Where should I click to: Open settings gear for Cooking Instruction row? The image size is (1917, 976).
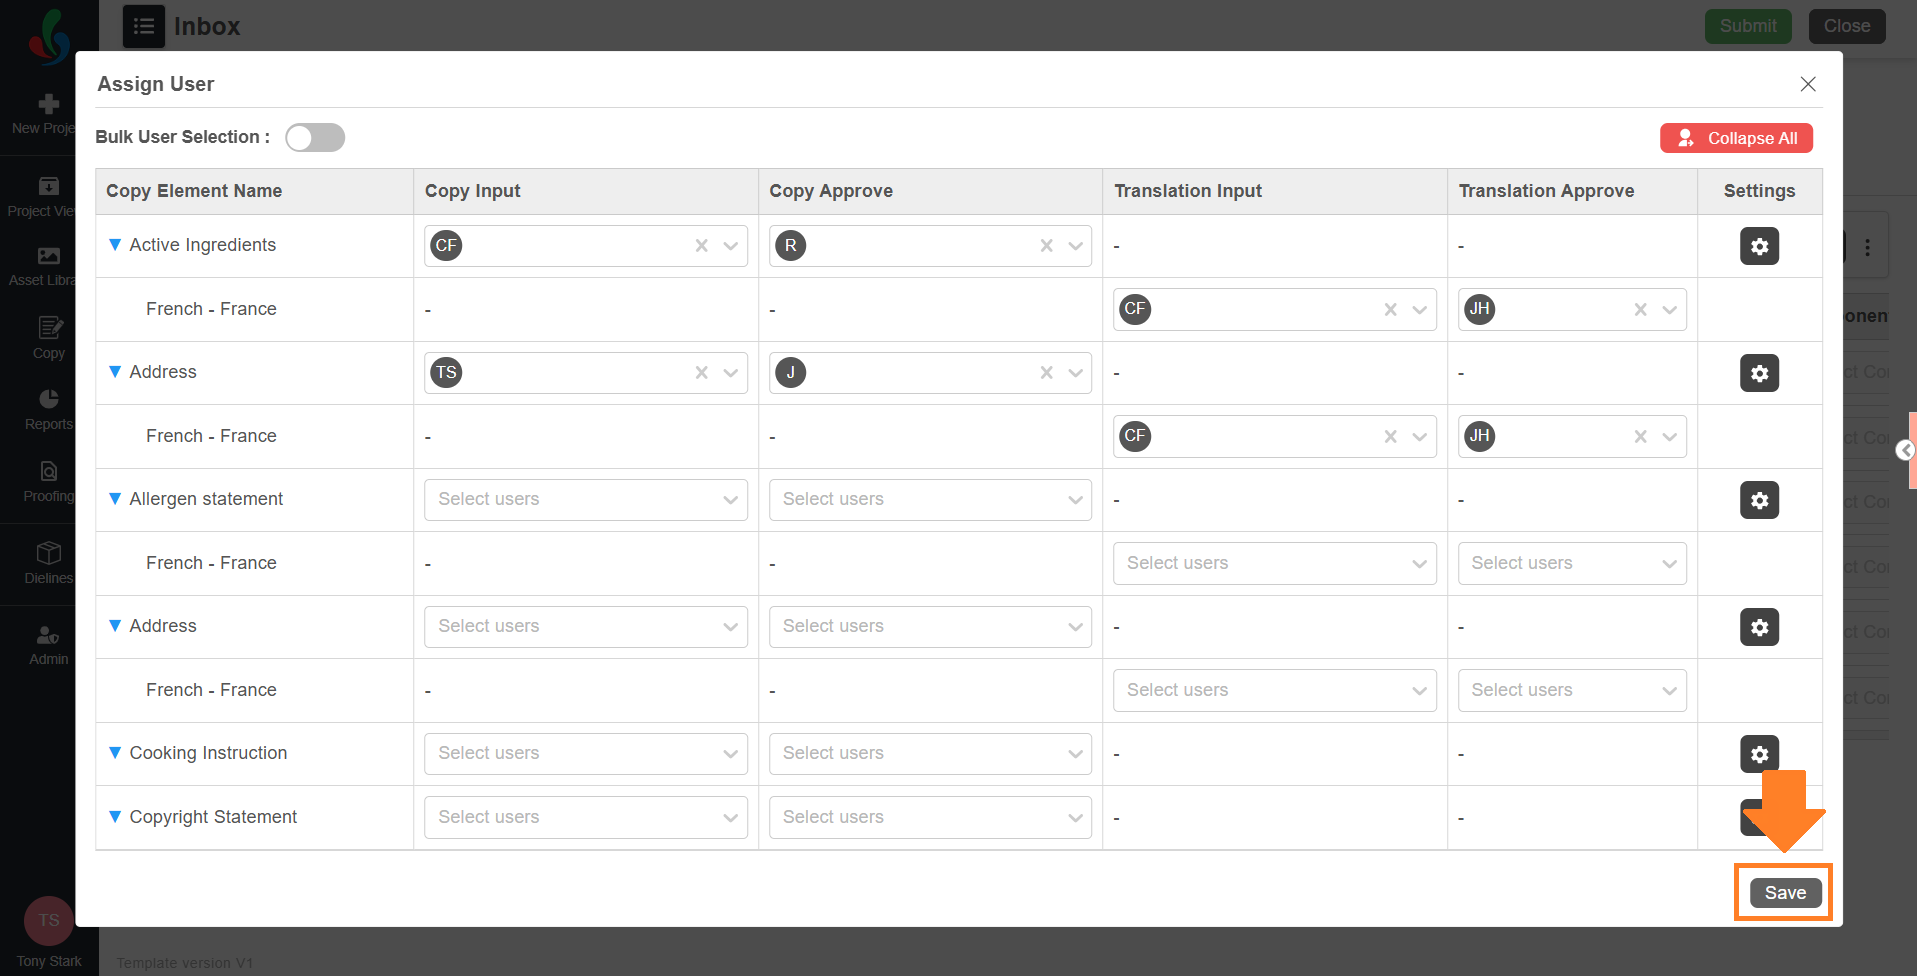[1759, 753]
